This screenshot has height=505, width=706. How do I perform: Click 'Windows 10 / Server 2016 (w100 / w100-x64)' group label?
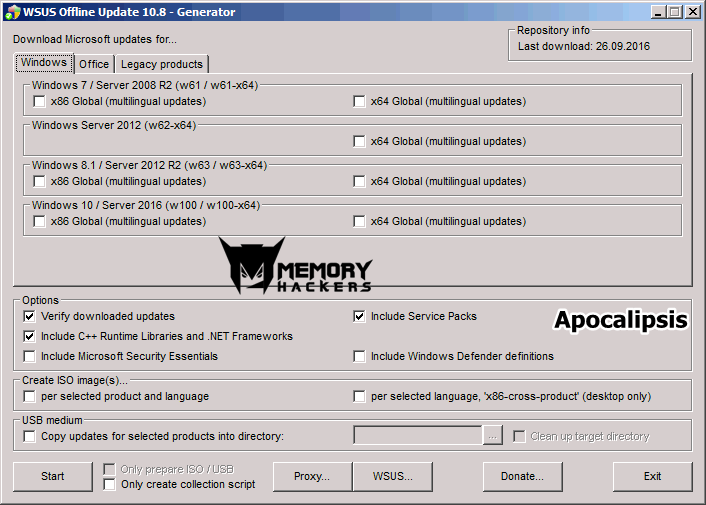[x=146, y=205]
